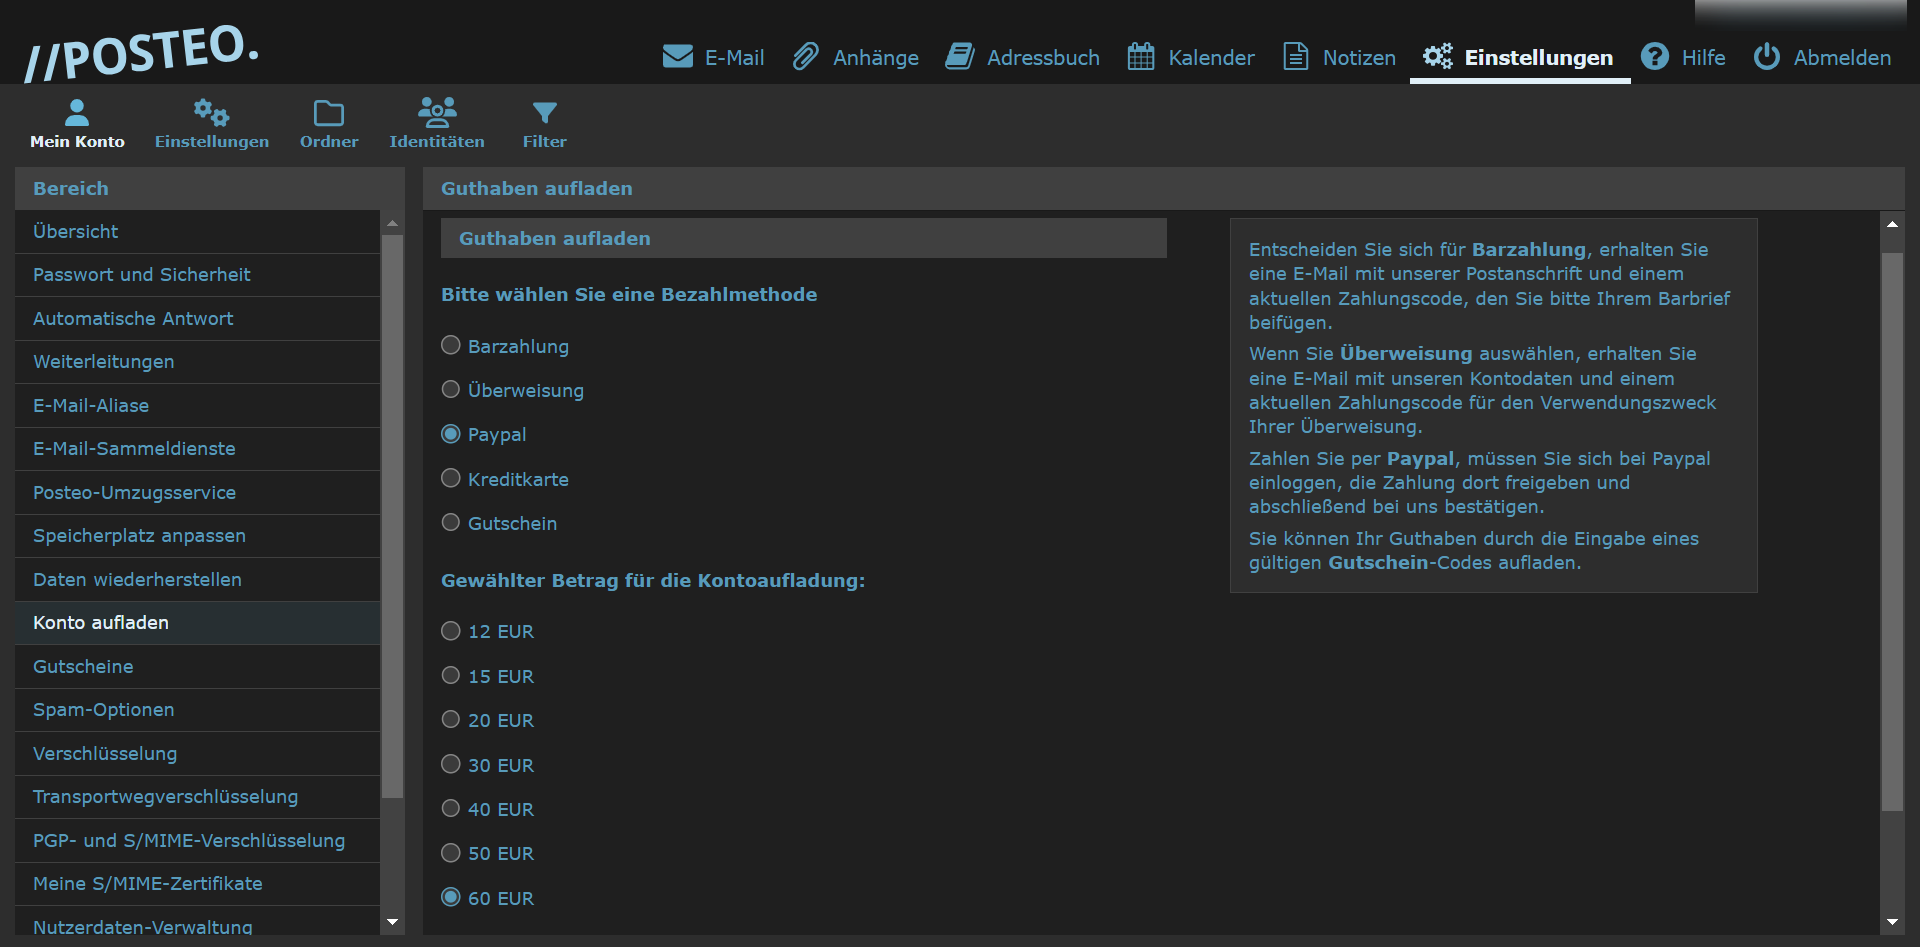Choose Kreditkarte as payment method
The height and width of the screenshot is (947, 1920).
coord(451,479)
